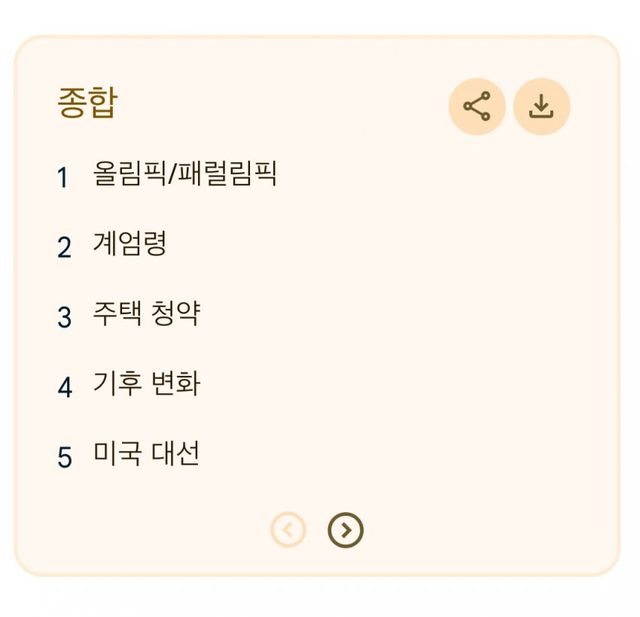This screenshot has height=617, width=640.
Task: Select the 종합 category heading
Action: click(x=87, y=103)
